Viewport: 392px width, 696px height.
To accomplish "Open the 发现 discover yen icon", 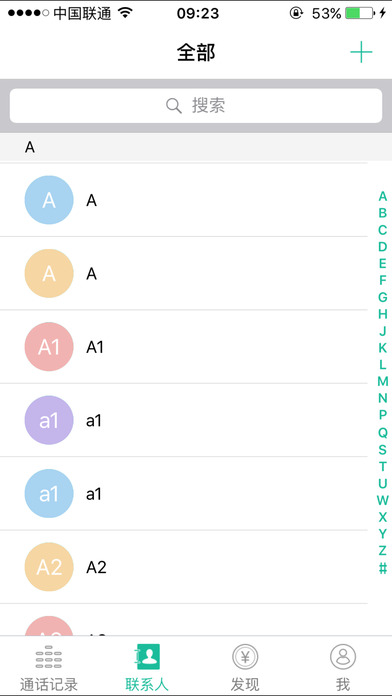I will pyautogui.click(x=245, y=656).
